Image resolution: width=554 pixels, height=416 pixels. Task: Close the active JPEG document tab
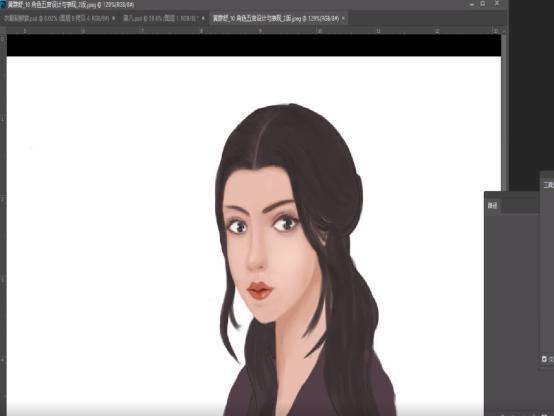pos(343,18)
